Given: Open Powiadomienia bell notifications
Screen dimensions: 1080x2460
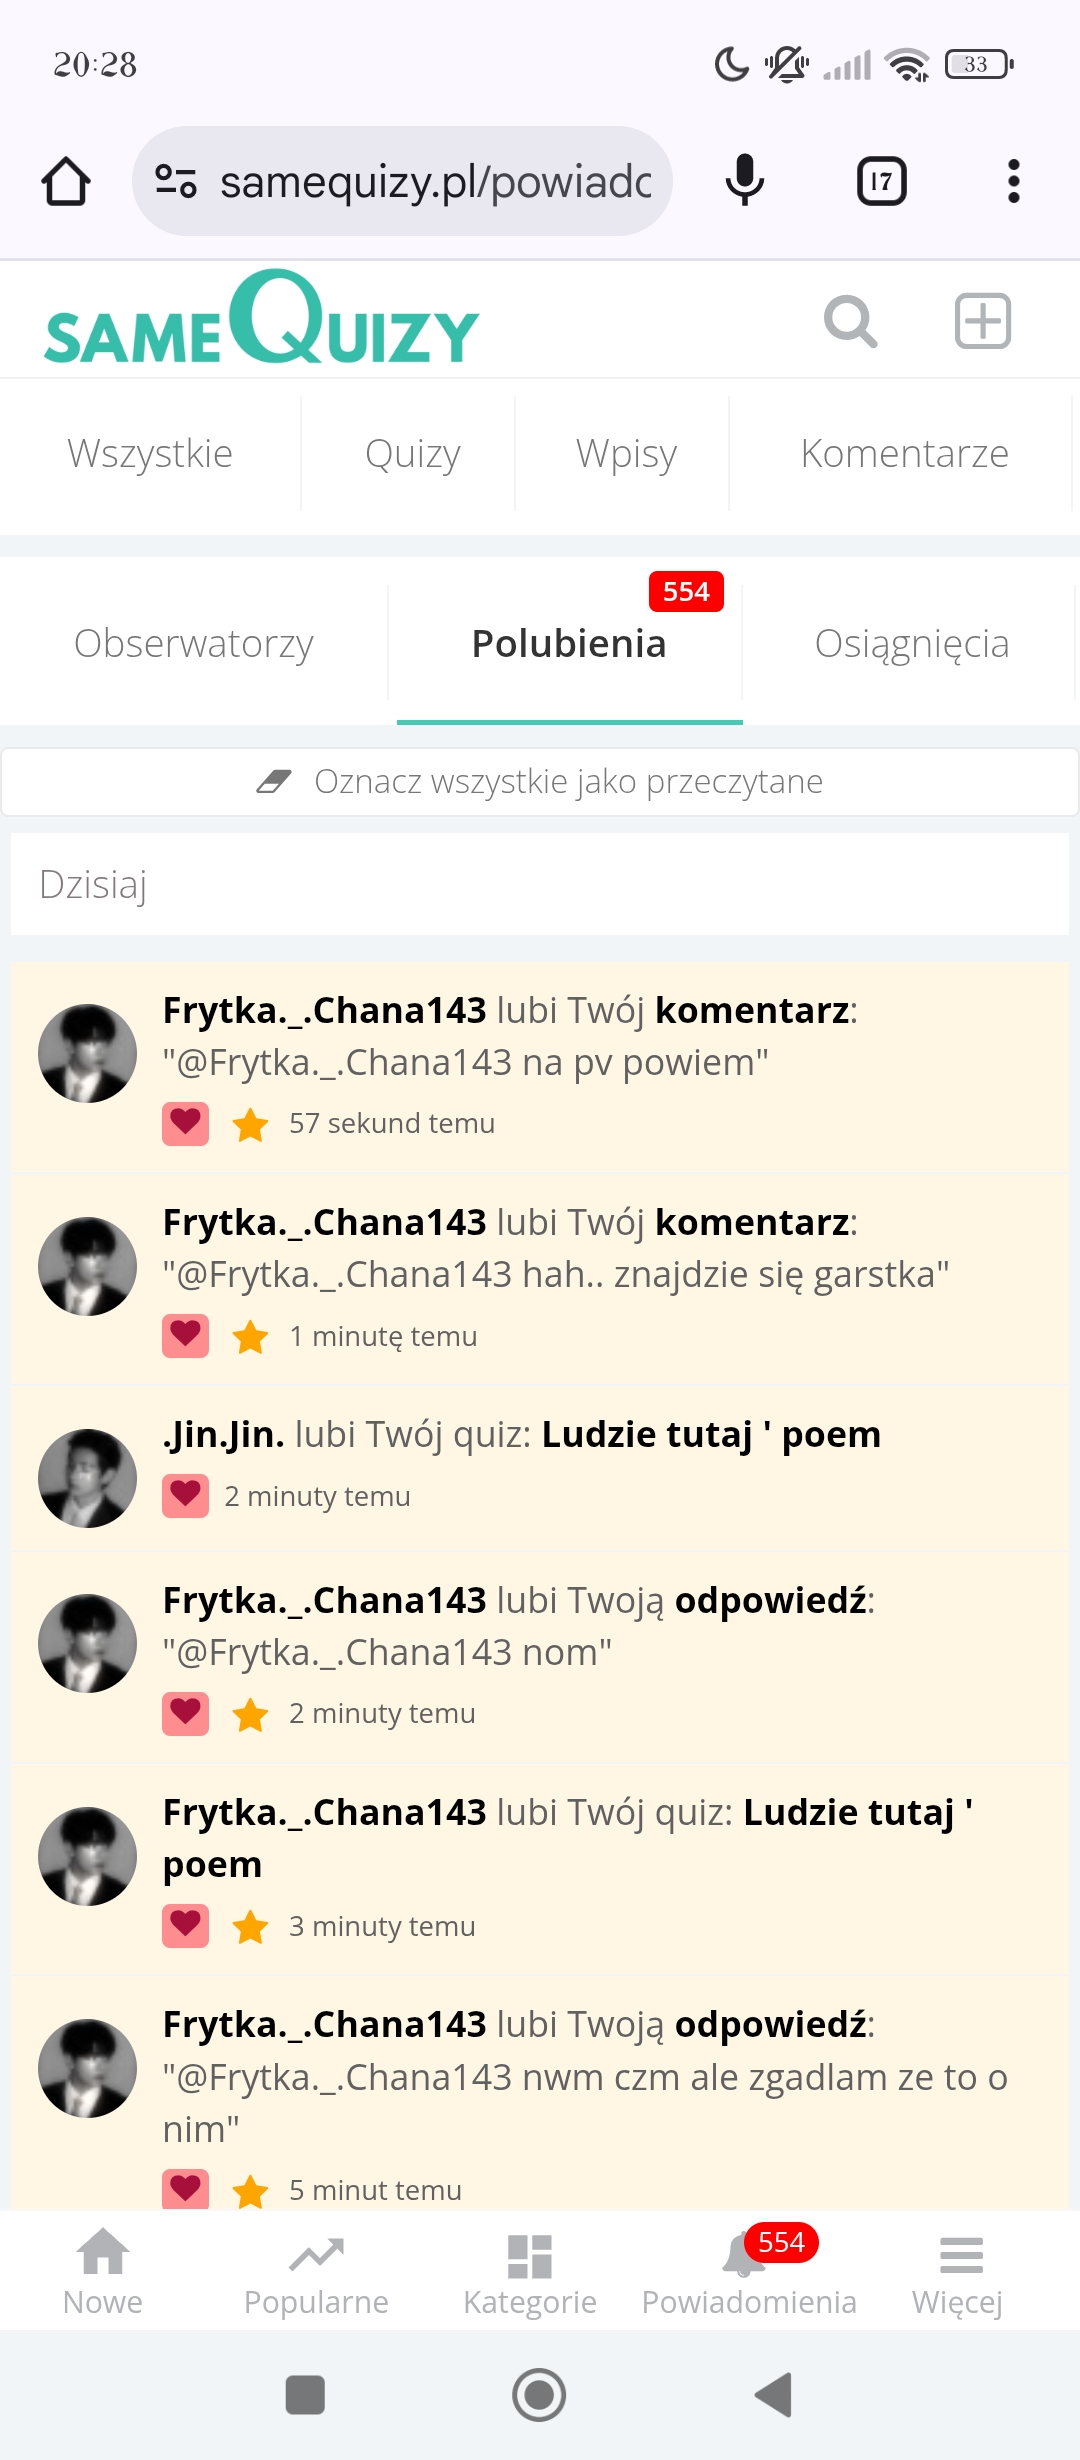Looking at the screenshot, I should 749,2273.
